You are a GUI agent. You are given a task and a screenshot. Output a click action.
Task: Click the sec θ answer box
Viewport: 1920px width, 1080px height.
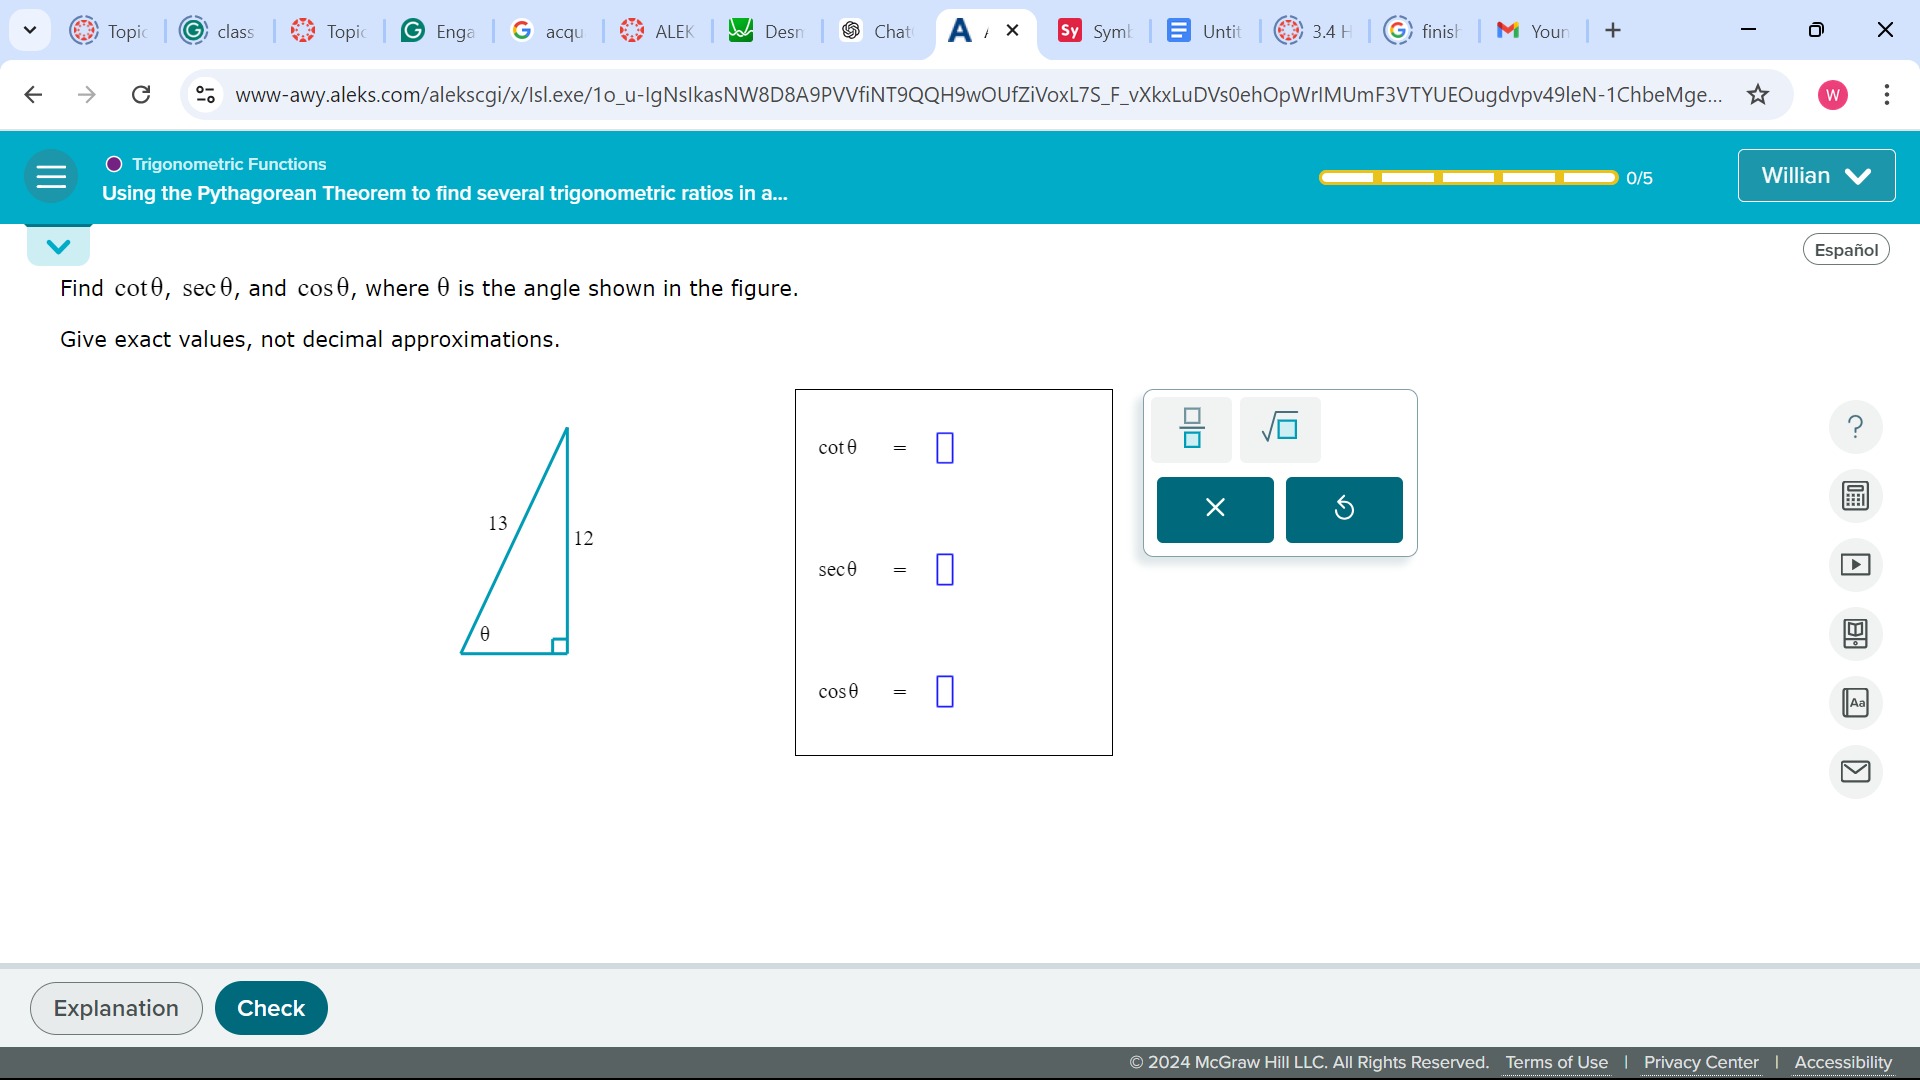[945, 570]
